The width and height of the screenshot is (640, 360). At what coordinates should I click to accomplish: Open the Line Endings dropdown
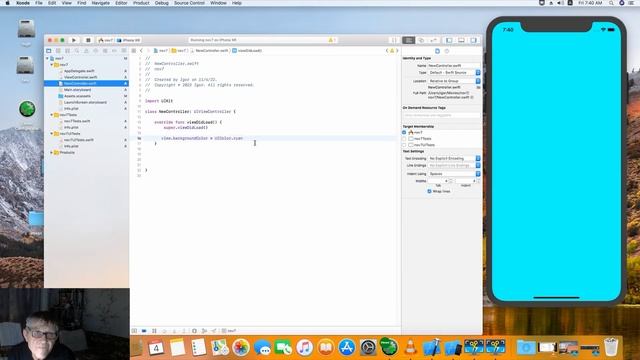[454, 165]
